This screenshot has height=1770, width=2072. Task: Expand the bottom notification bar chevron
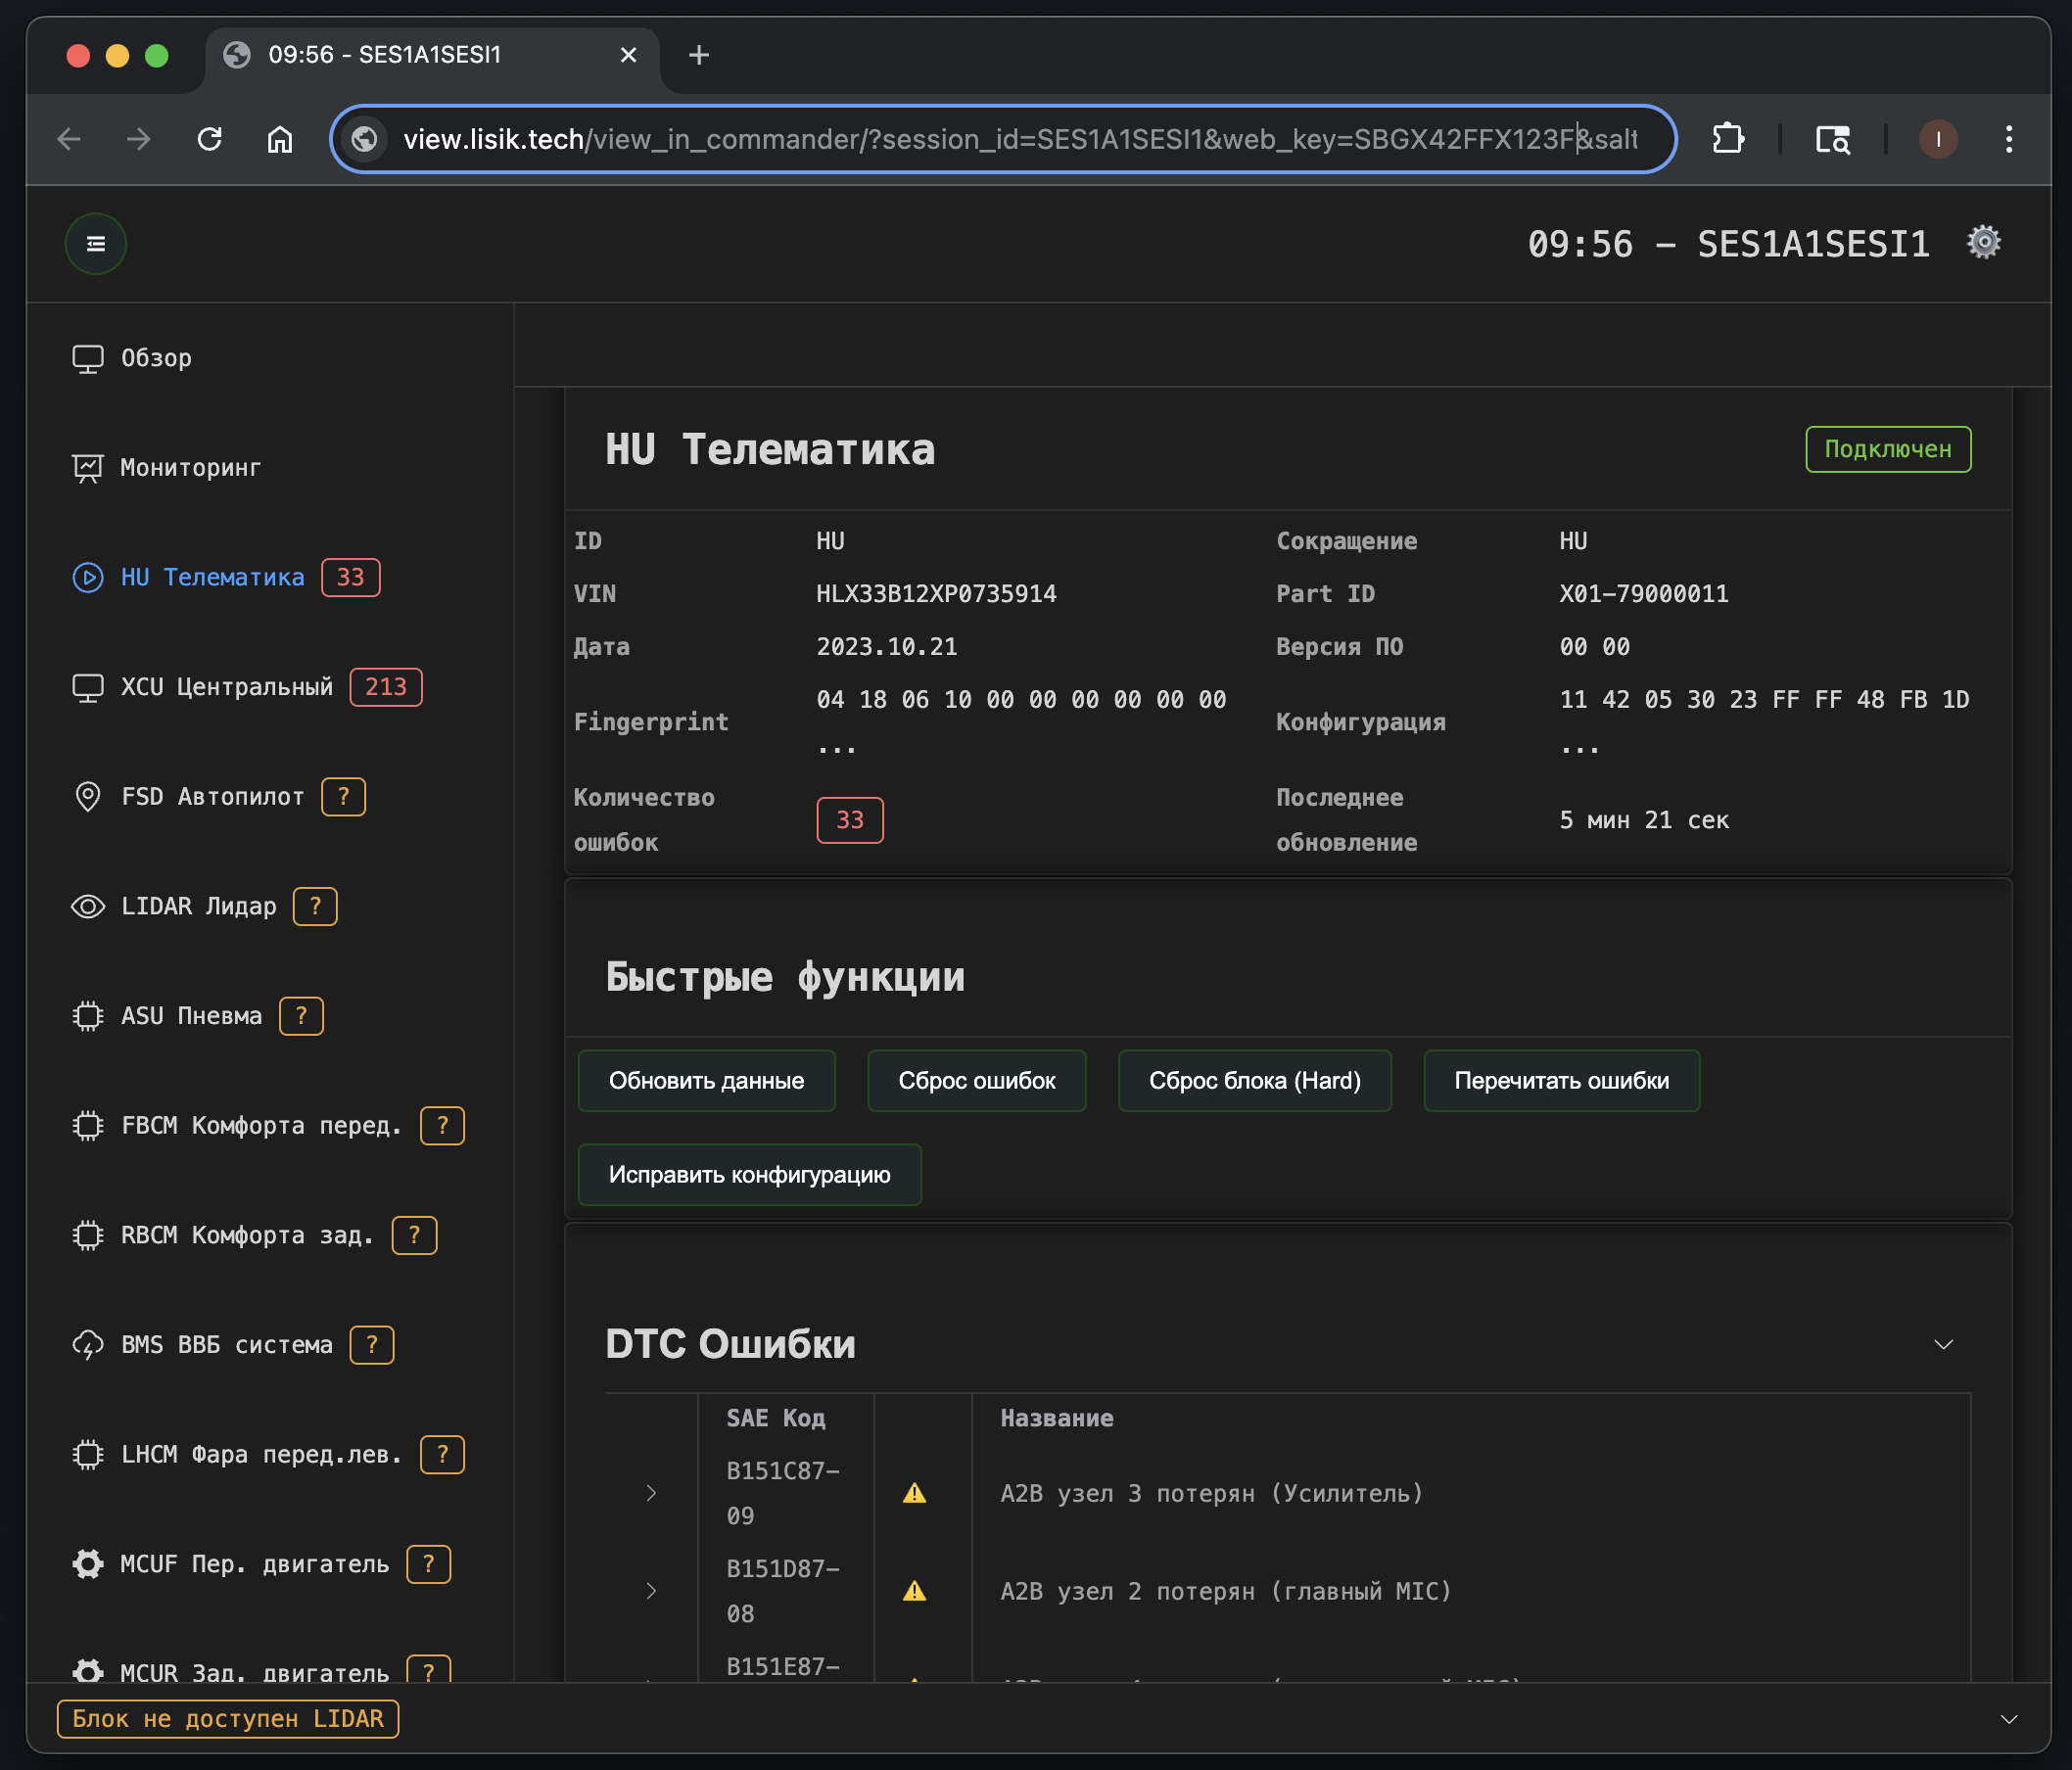(x=2008, y=1720)
